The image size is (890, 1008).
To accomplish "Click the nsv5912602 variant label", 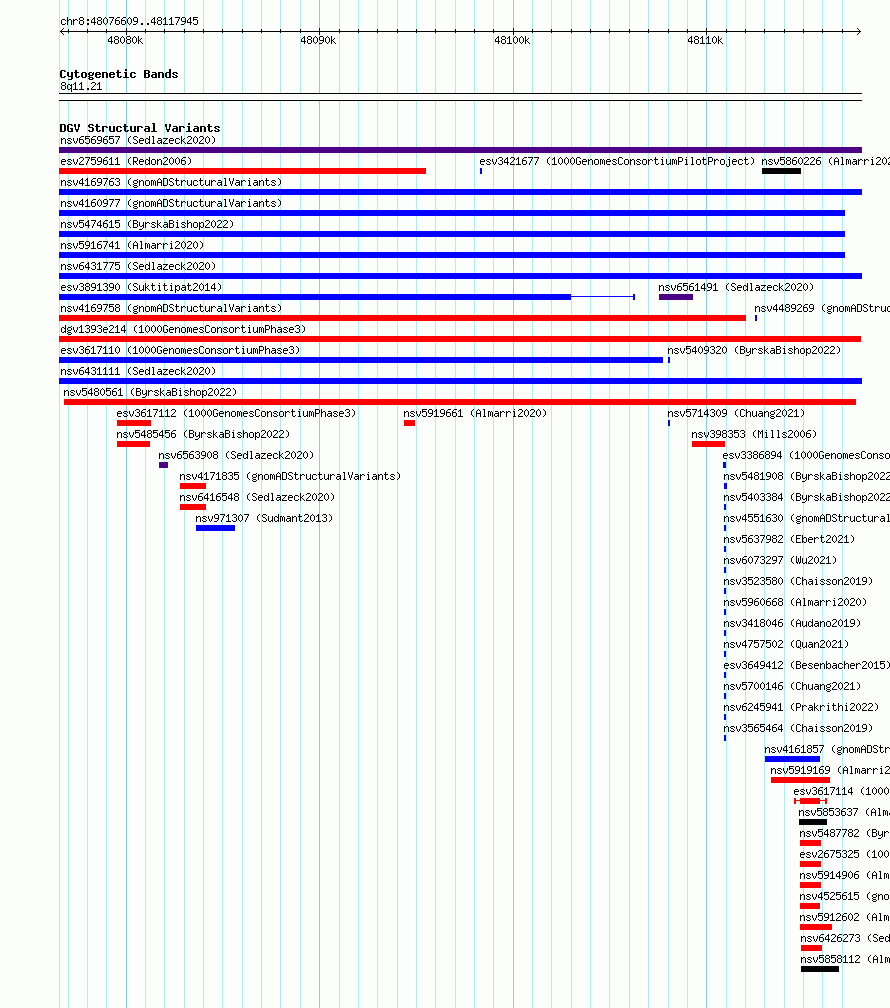I will (844, 917).
